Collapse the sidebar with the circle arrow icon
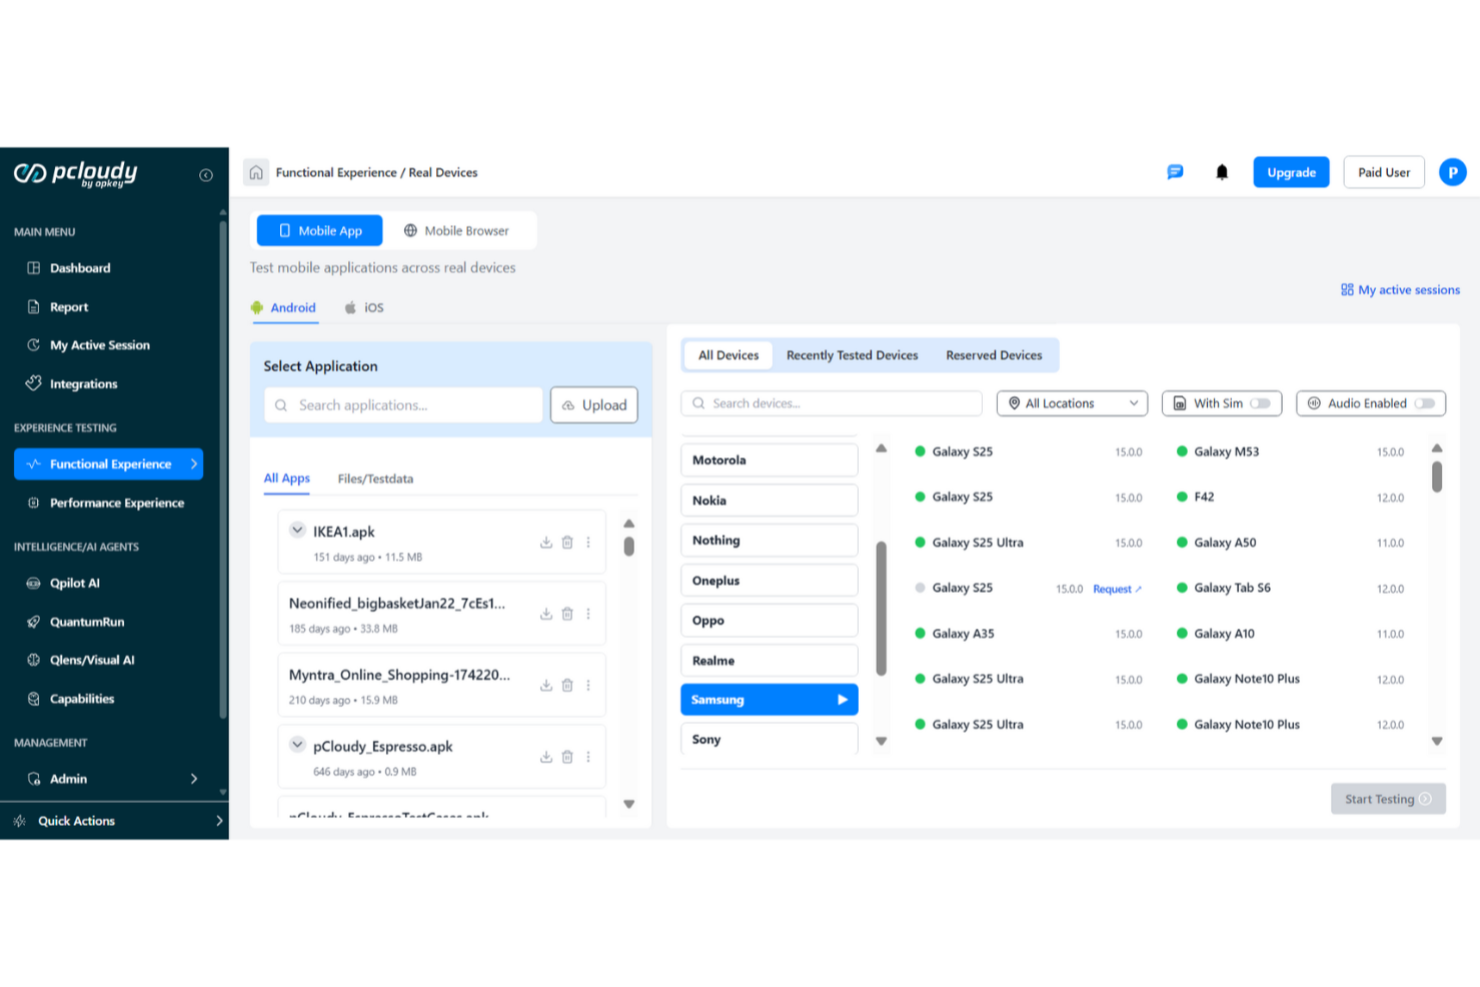The width and height of the screenshot is (1480, 987). coord(206,175)
